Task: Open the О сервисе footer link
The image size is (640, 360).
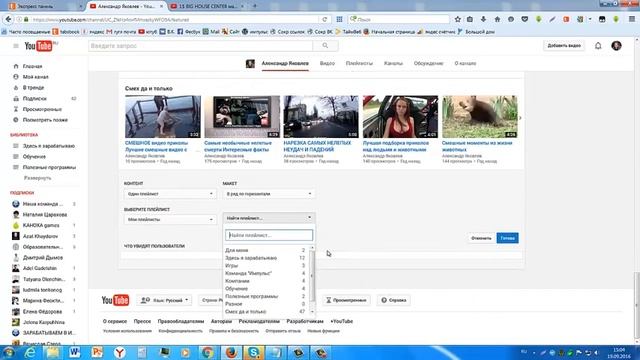Action: (115, 321)
